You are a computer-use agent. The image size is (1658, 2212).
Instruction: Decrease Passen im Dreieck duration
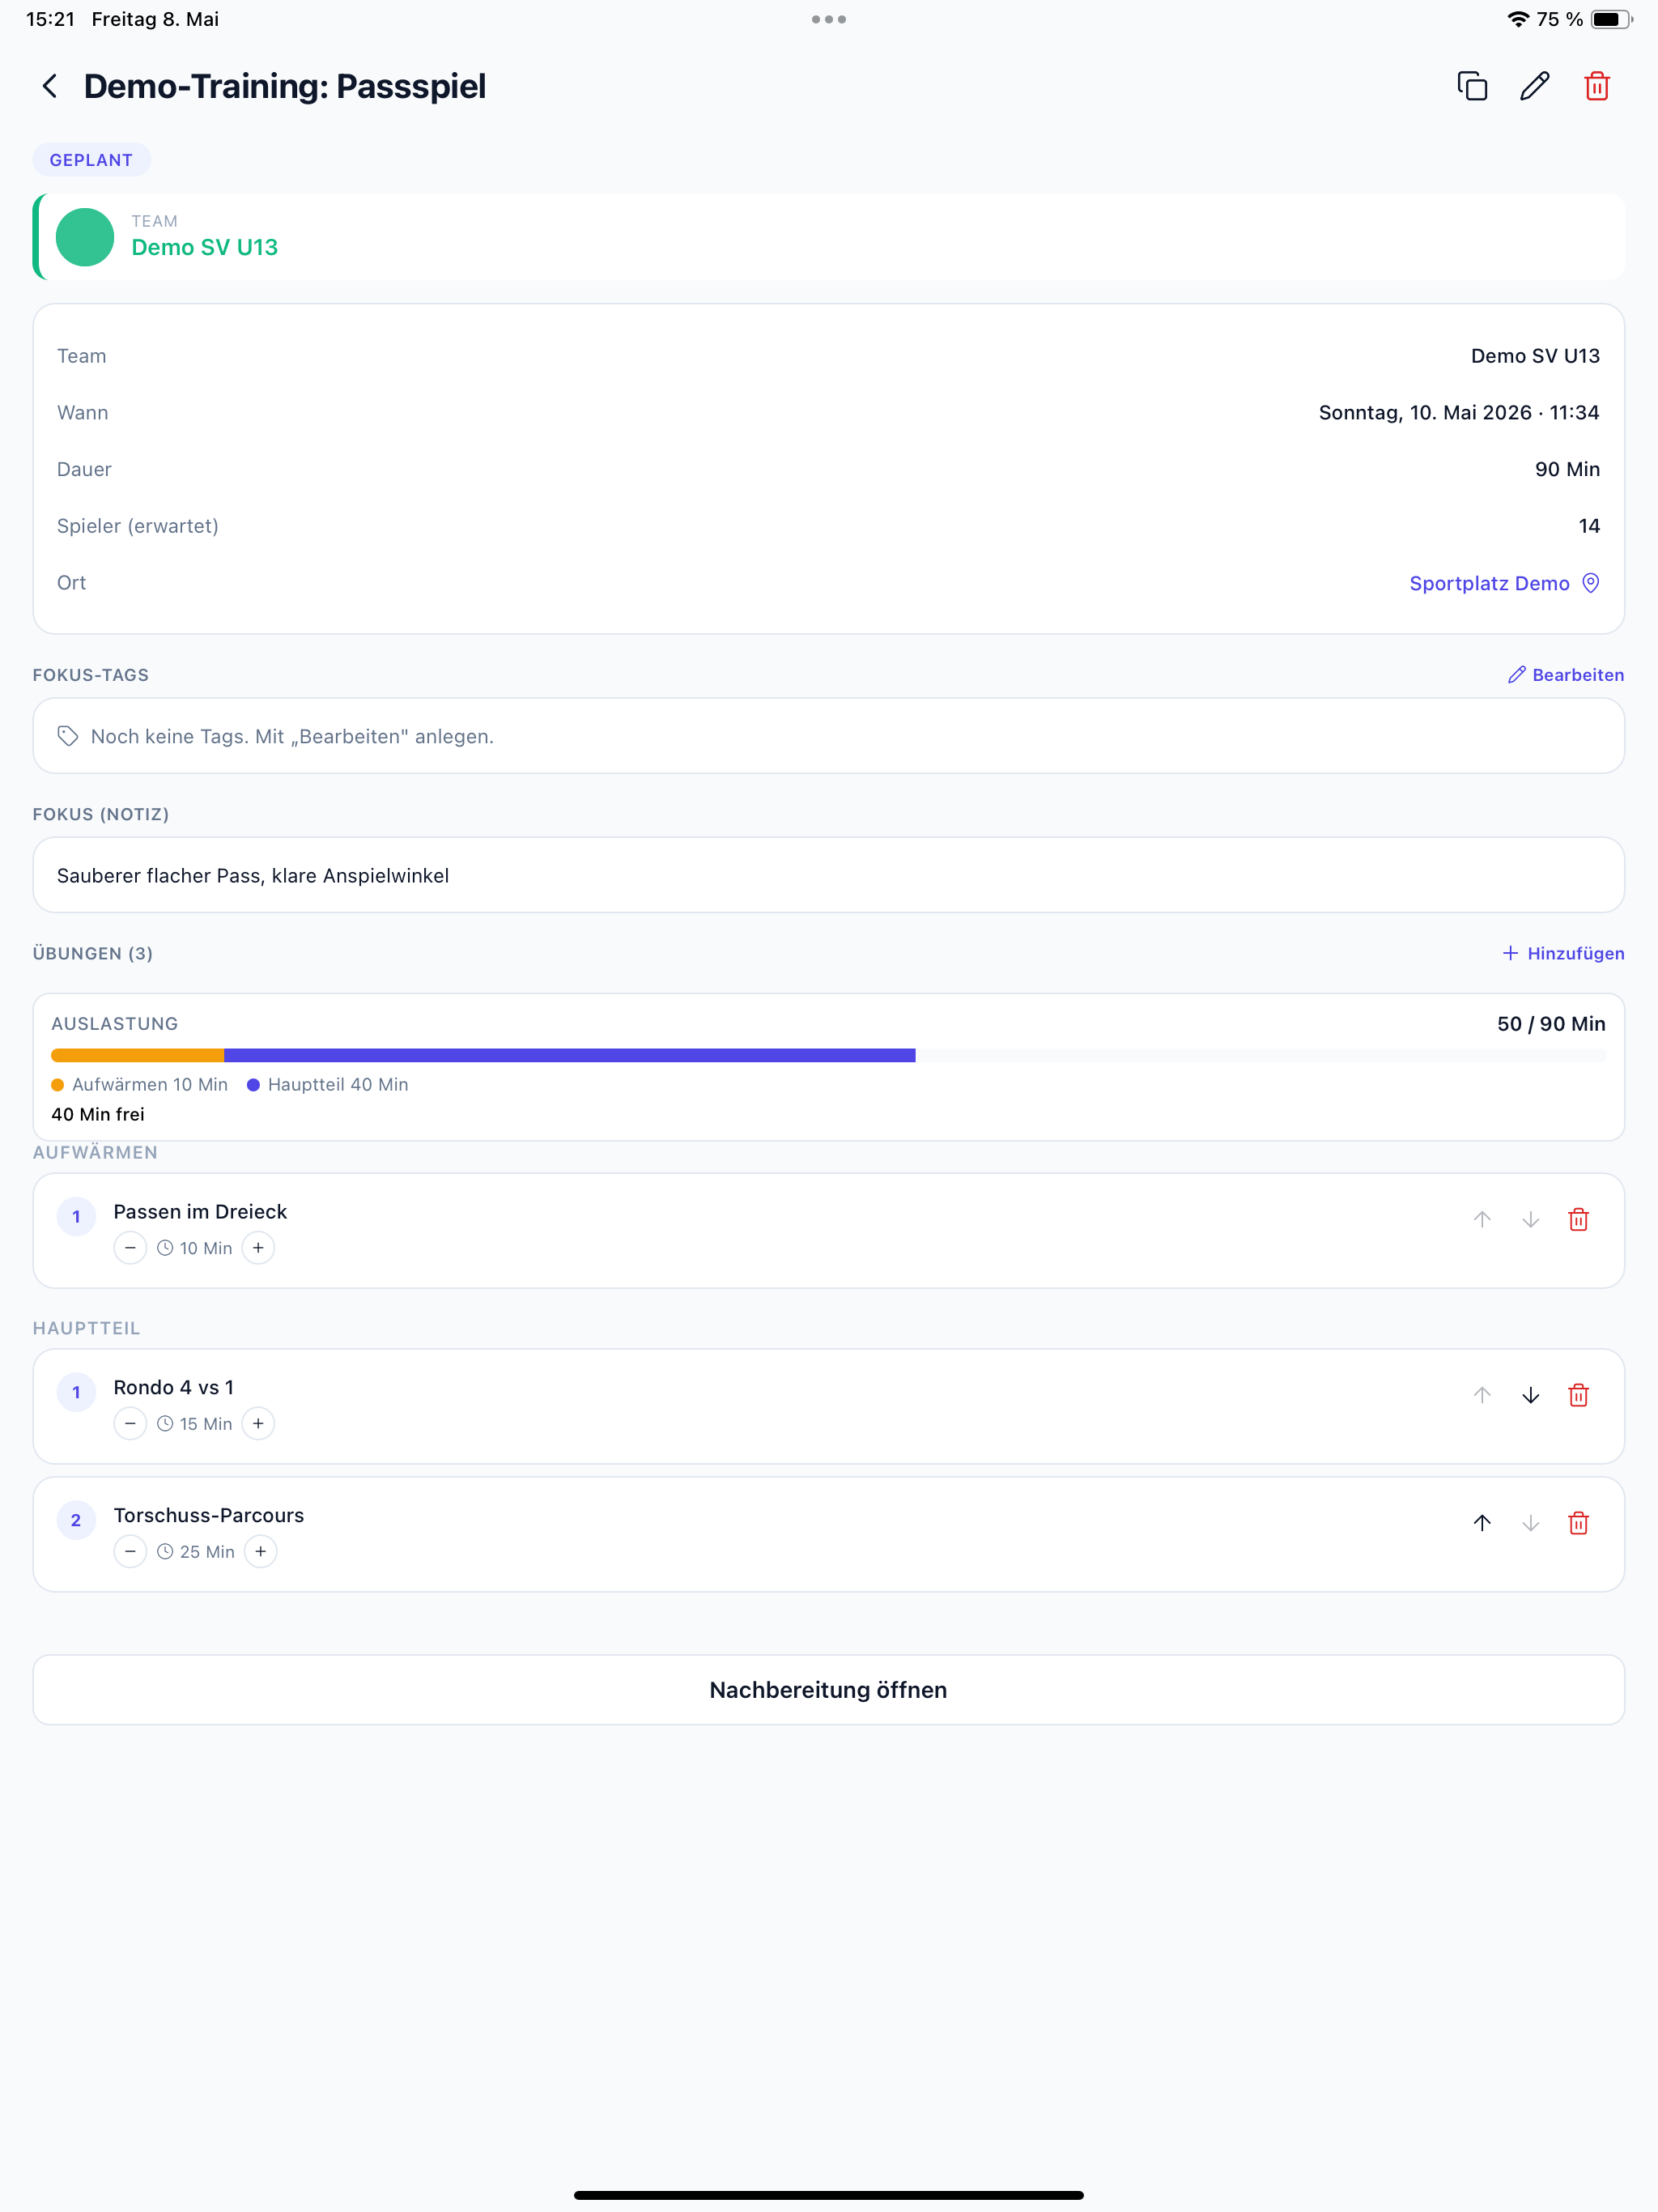130,1248
